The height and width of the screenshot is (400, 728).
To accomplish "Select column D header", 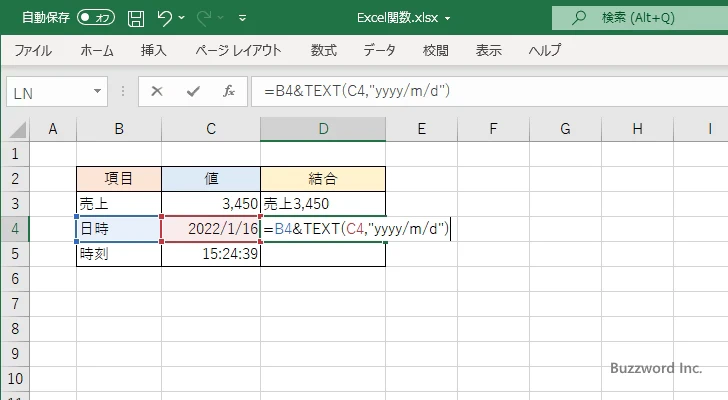I will [323, 129].
